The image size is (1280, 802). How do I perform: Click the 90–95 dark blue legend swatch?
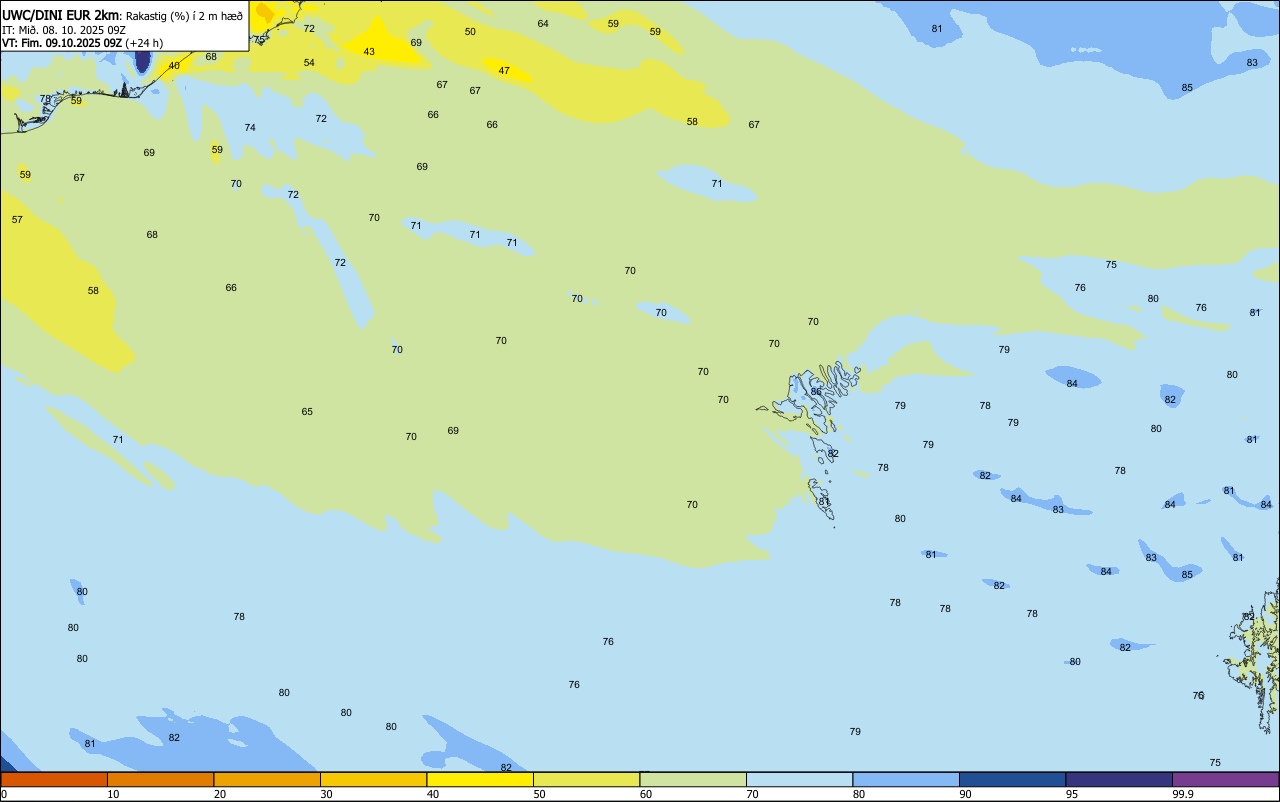1012,779
